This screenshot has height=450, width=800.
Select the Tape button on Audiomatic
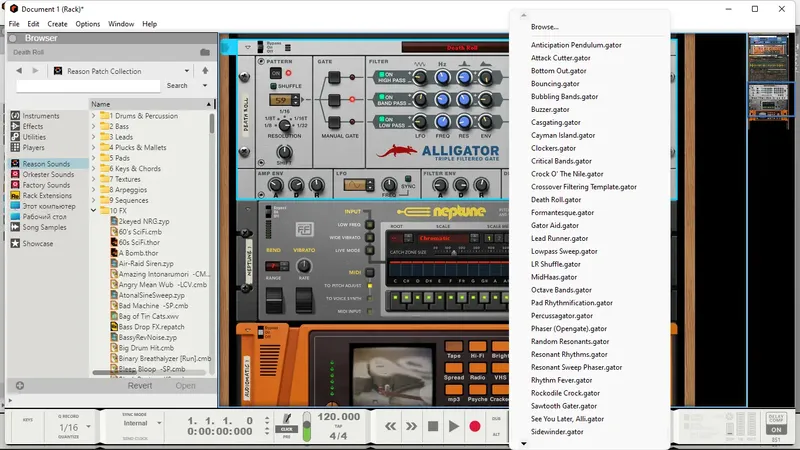454,346
